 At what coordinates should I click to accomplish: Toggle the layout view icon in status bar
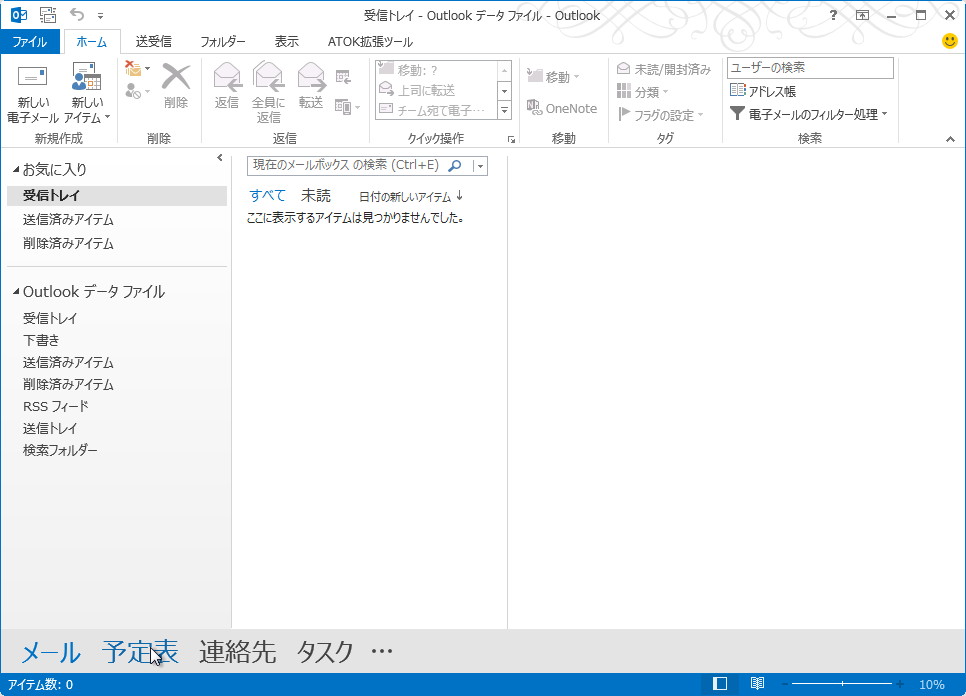(719, 683)
